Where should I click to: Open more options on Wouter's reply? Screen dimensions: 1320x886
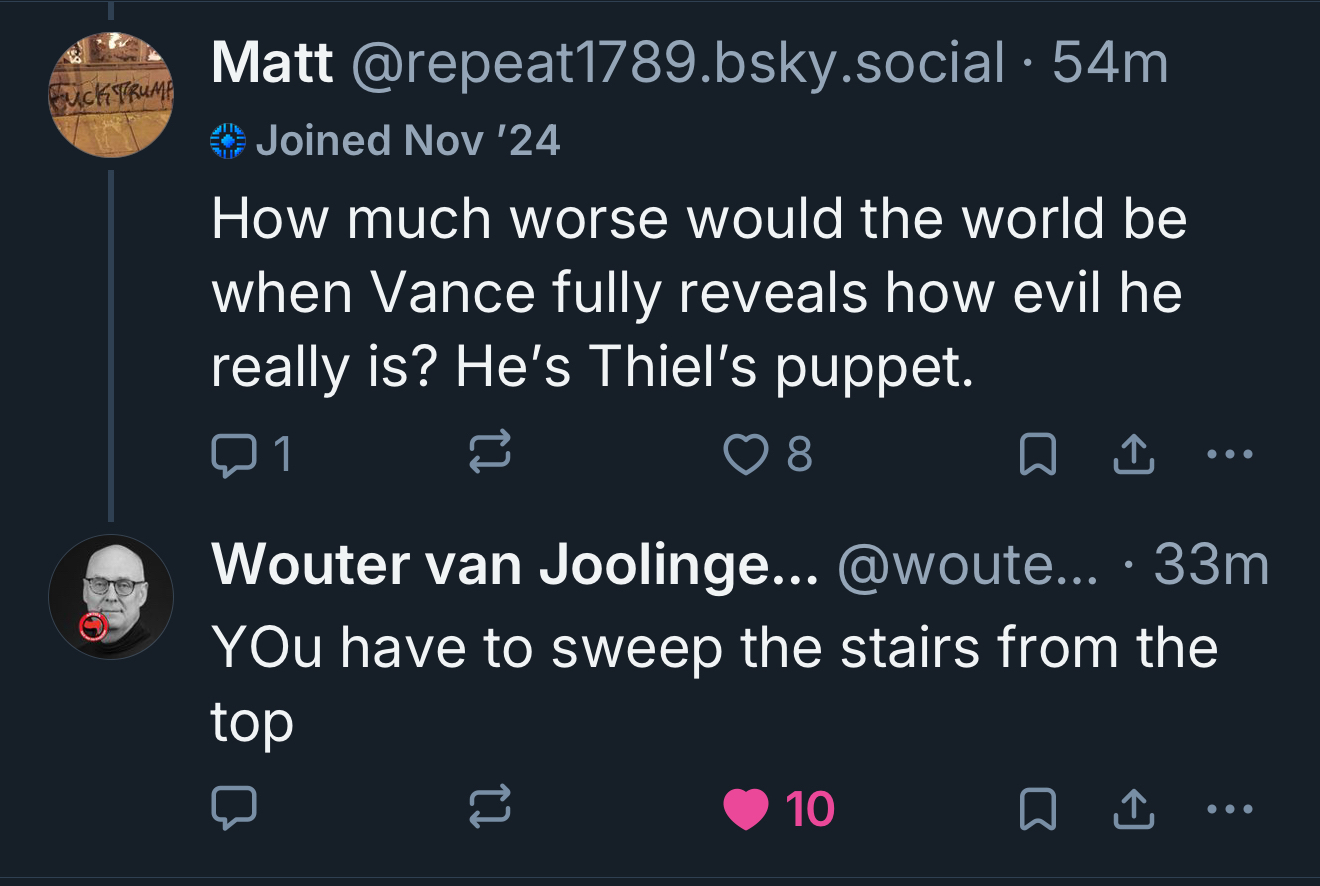1228,808
